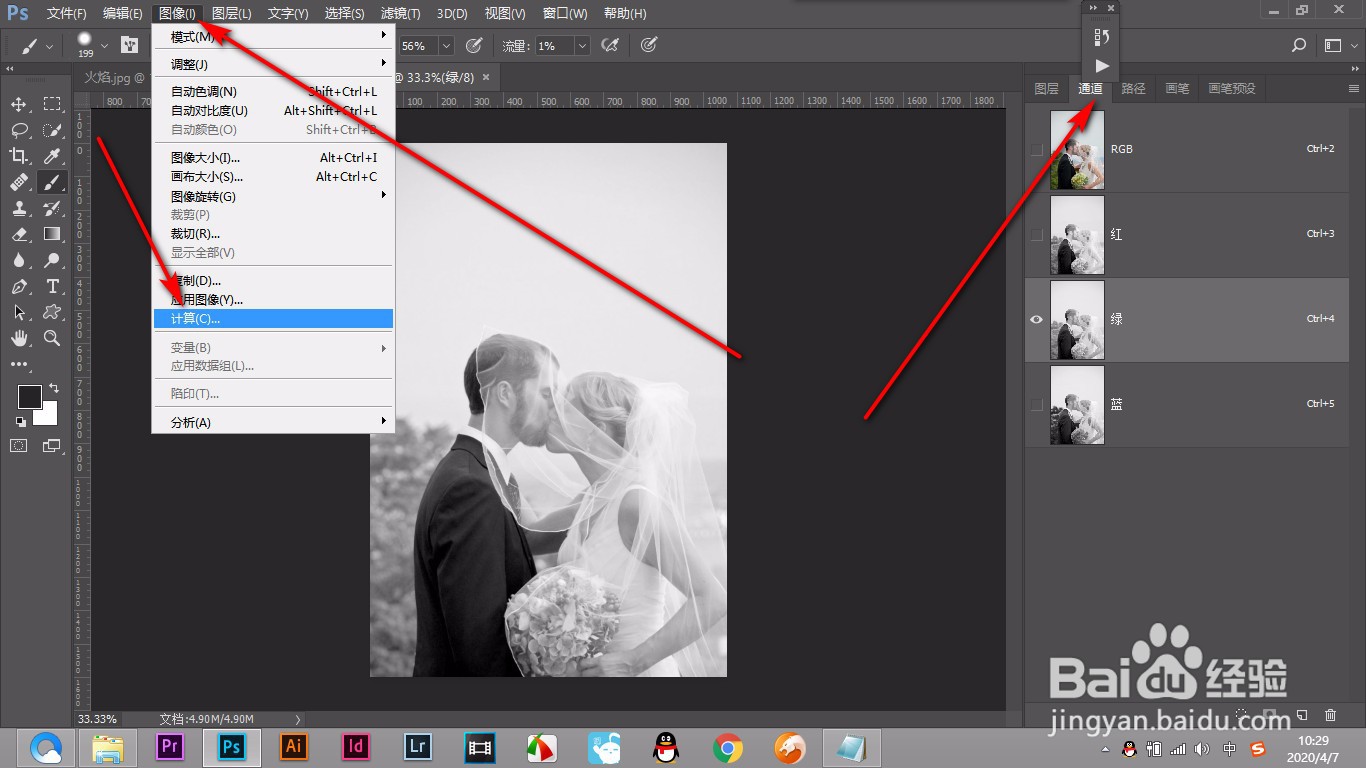This screenshot has width=1366, height=768.
Task: Open the Edit Toolbar three-dots button
Action: (x=19, y=364)
